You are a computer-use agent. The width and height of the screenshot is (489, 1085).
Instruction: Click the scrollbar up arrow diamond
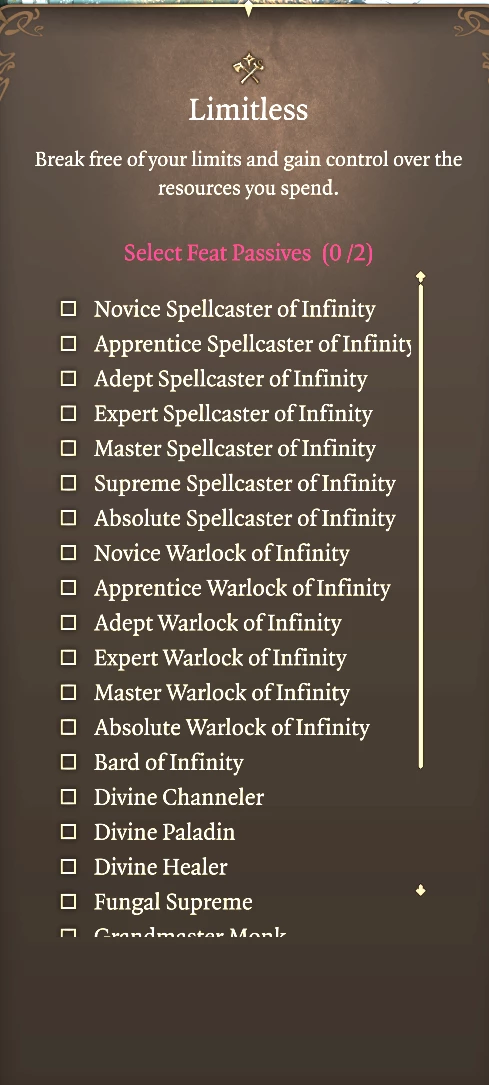click(420, 277)
